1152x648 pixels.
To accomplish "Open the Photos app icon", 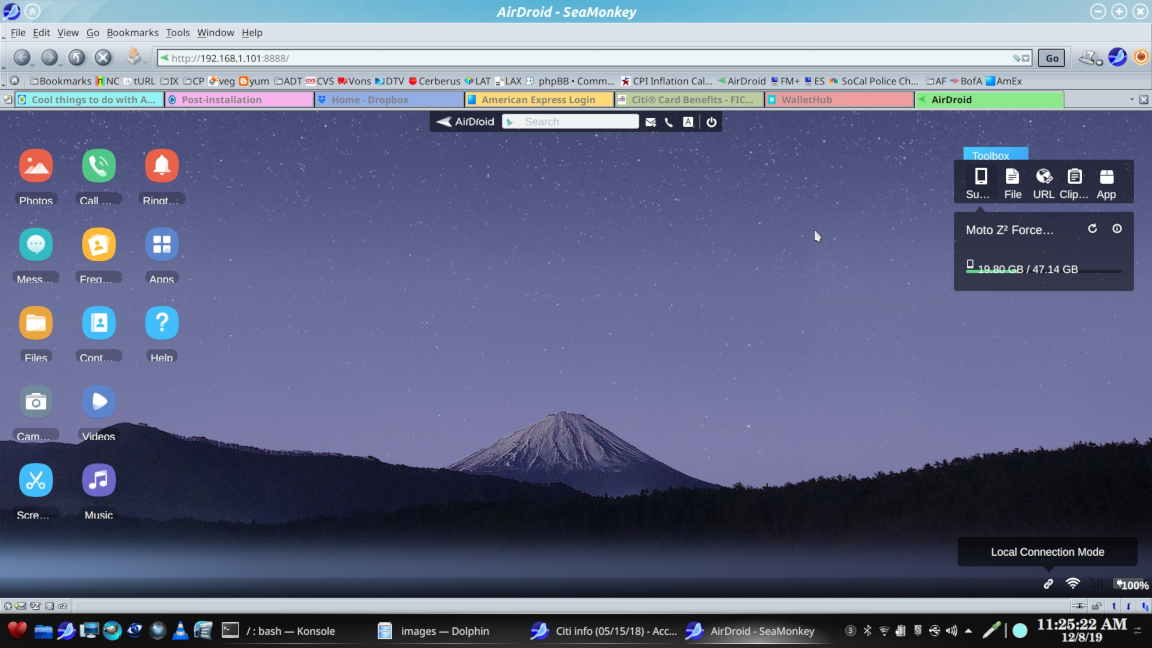I will (36, 166).
